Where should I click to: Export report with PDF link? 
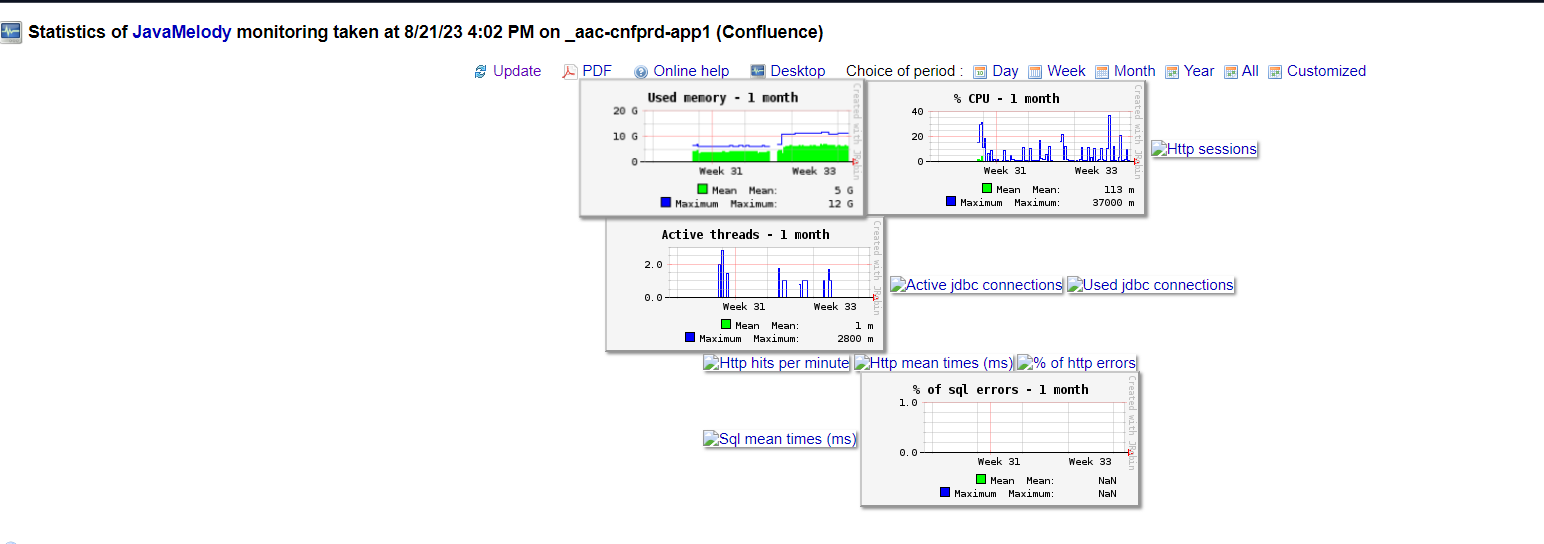pos(597,71)
